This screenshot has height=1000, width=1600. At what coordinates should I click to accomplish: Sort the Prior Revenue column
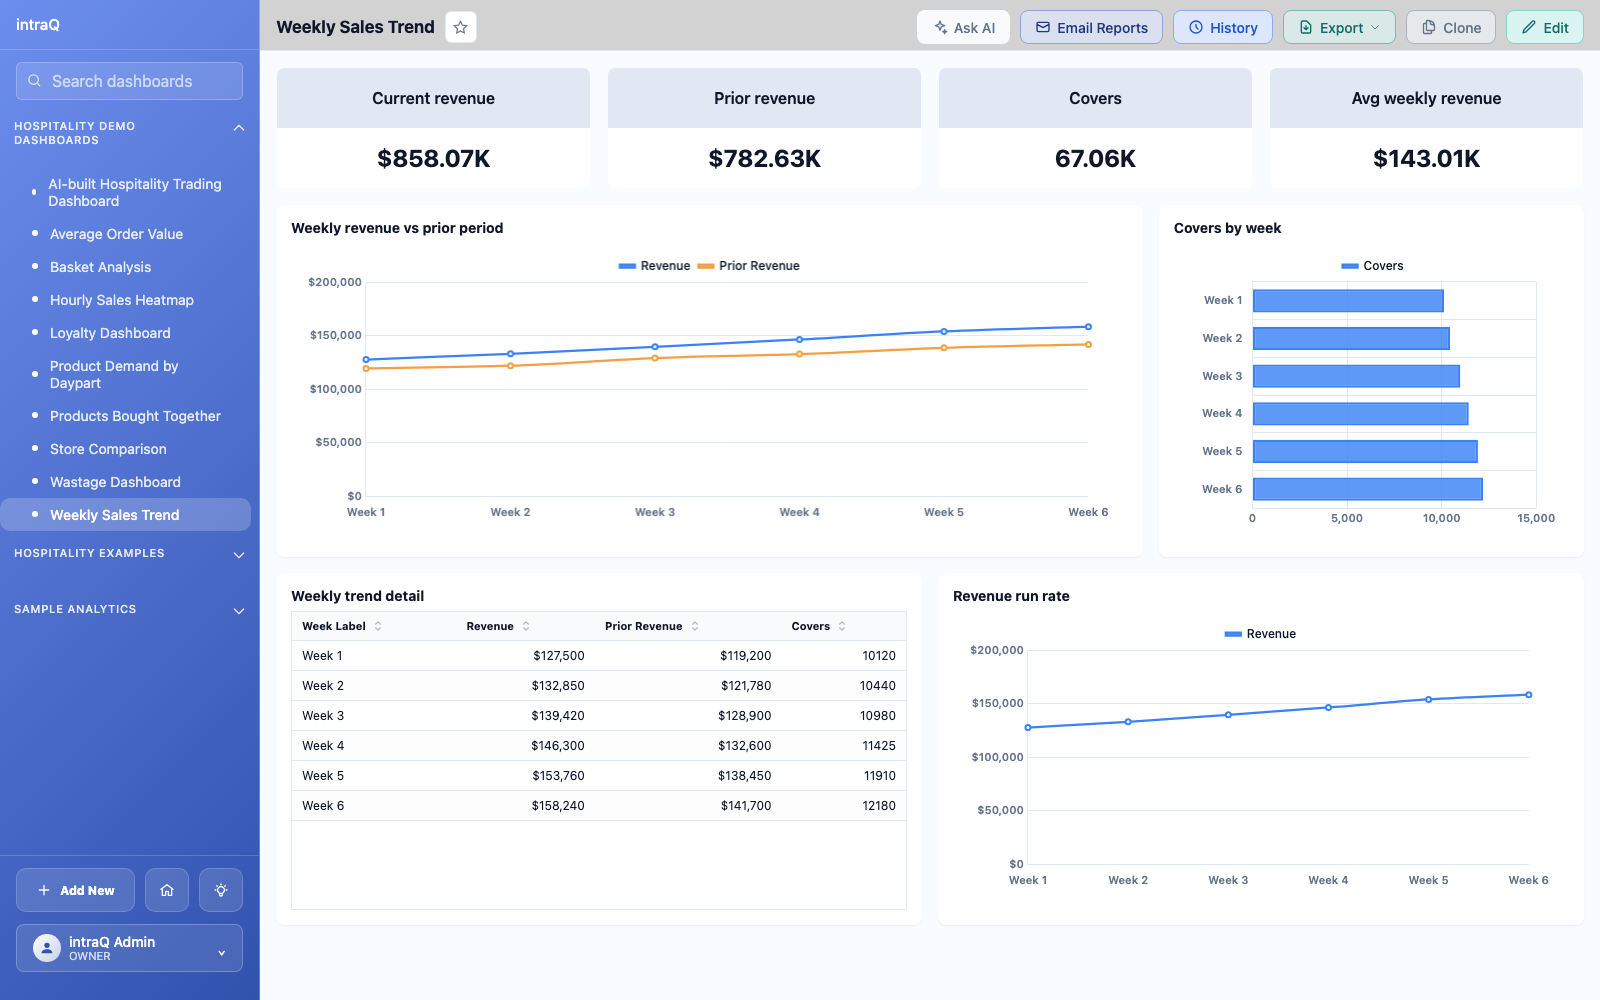695,626
